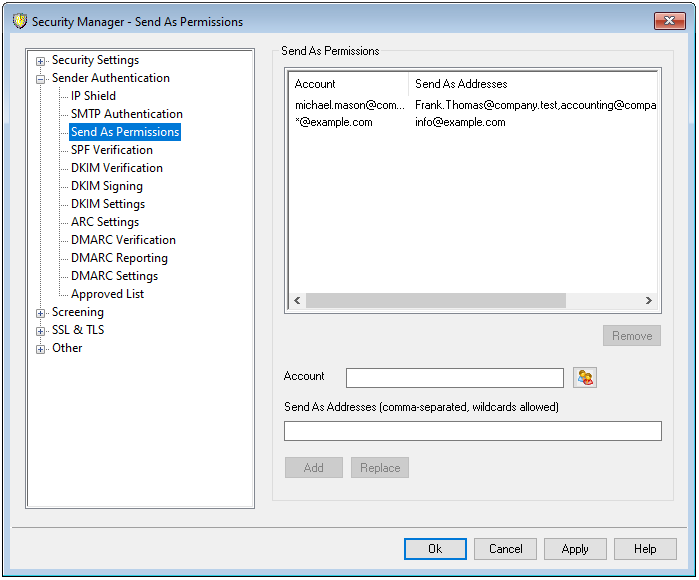Go to DKIM Signing page
Screen dimensions: 699x580
[106, 186]
